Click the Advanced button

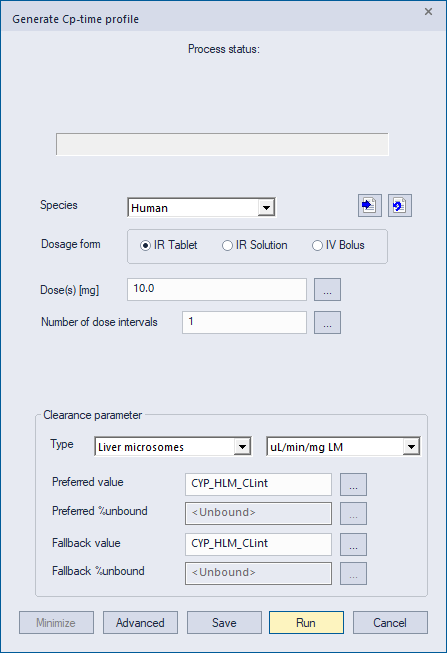[140, 623]
